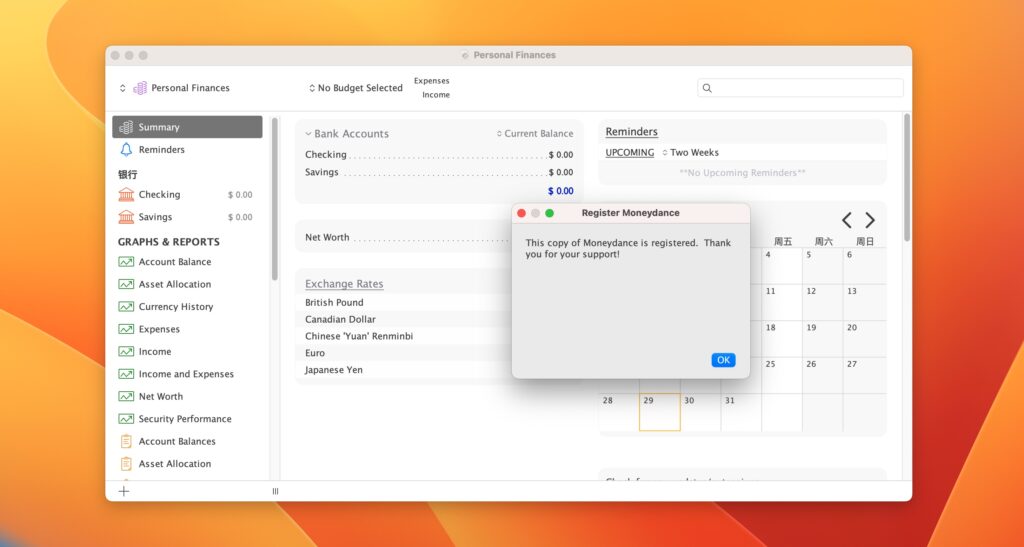Click the Reminders heading link

[x=631, y=132]
